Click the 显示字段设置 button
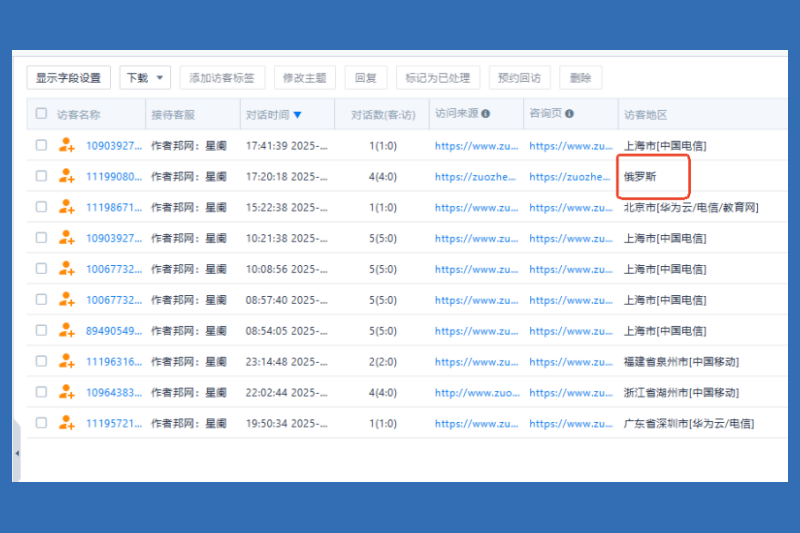 [68, 77]
